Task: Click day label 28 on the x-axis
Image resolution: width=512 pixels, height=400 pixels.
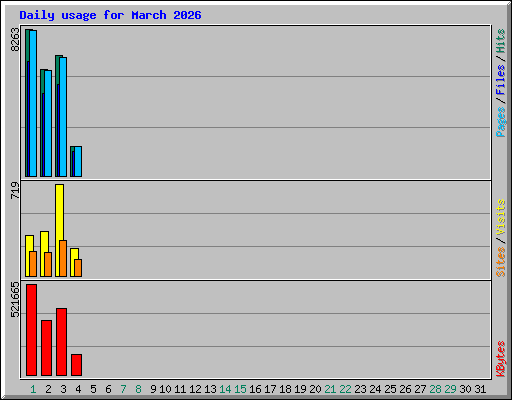Action: click(x=435, y=389)
